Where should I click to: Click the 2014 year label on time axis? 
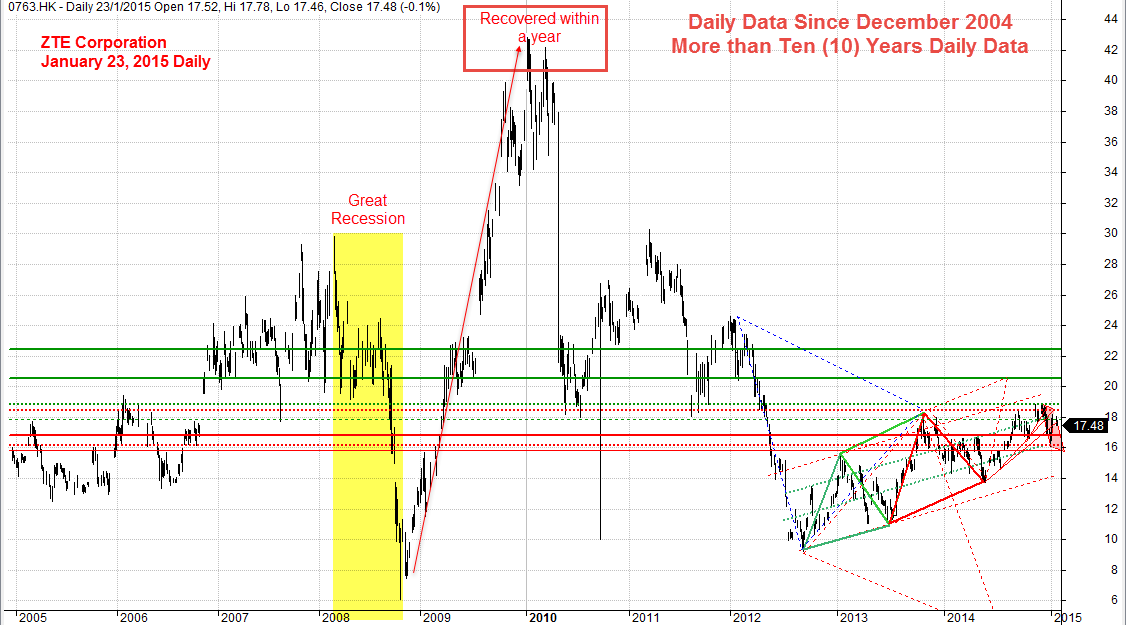961,617
